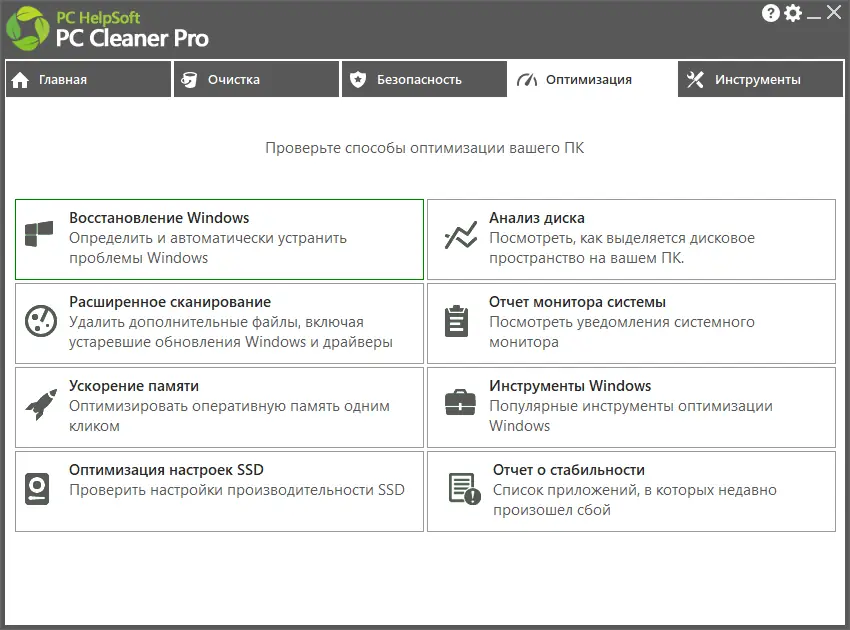This screenshot has height=630, width=850.
Task: Open Отчет о стабильности title
Action: coord(569,470)
